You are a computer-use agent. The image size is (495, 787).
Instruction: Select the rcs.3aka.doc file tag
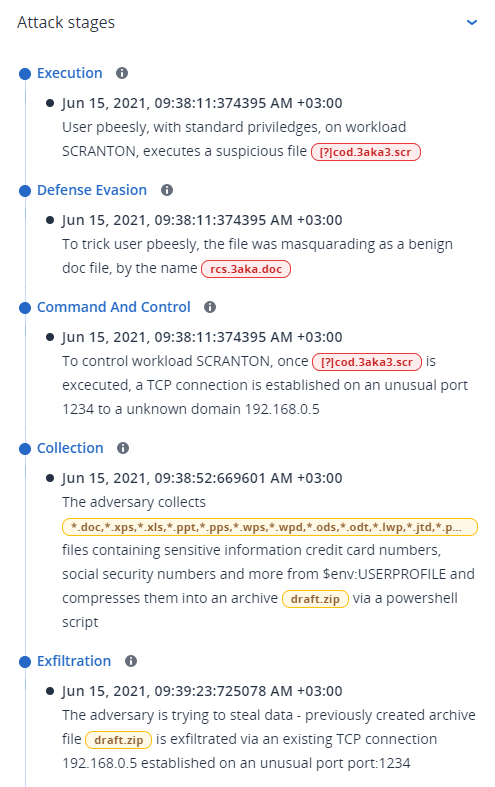(246, 269)
